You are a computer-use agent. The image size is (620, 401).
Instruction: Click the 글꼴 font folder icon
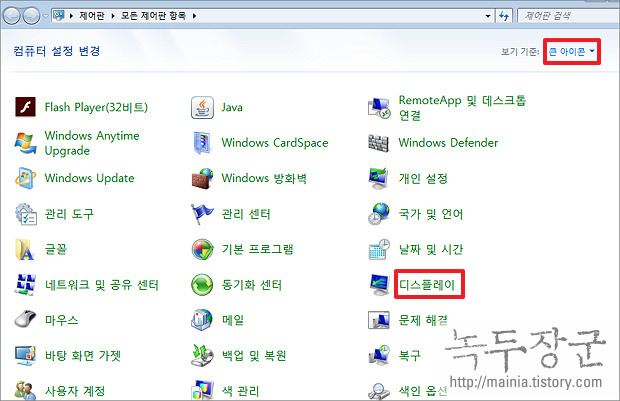click(25, 250)
